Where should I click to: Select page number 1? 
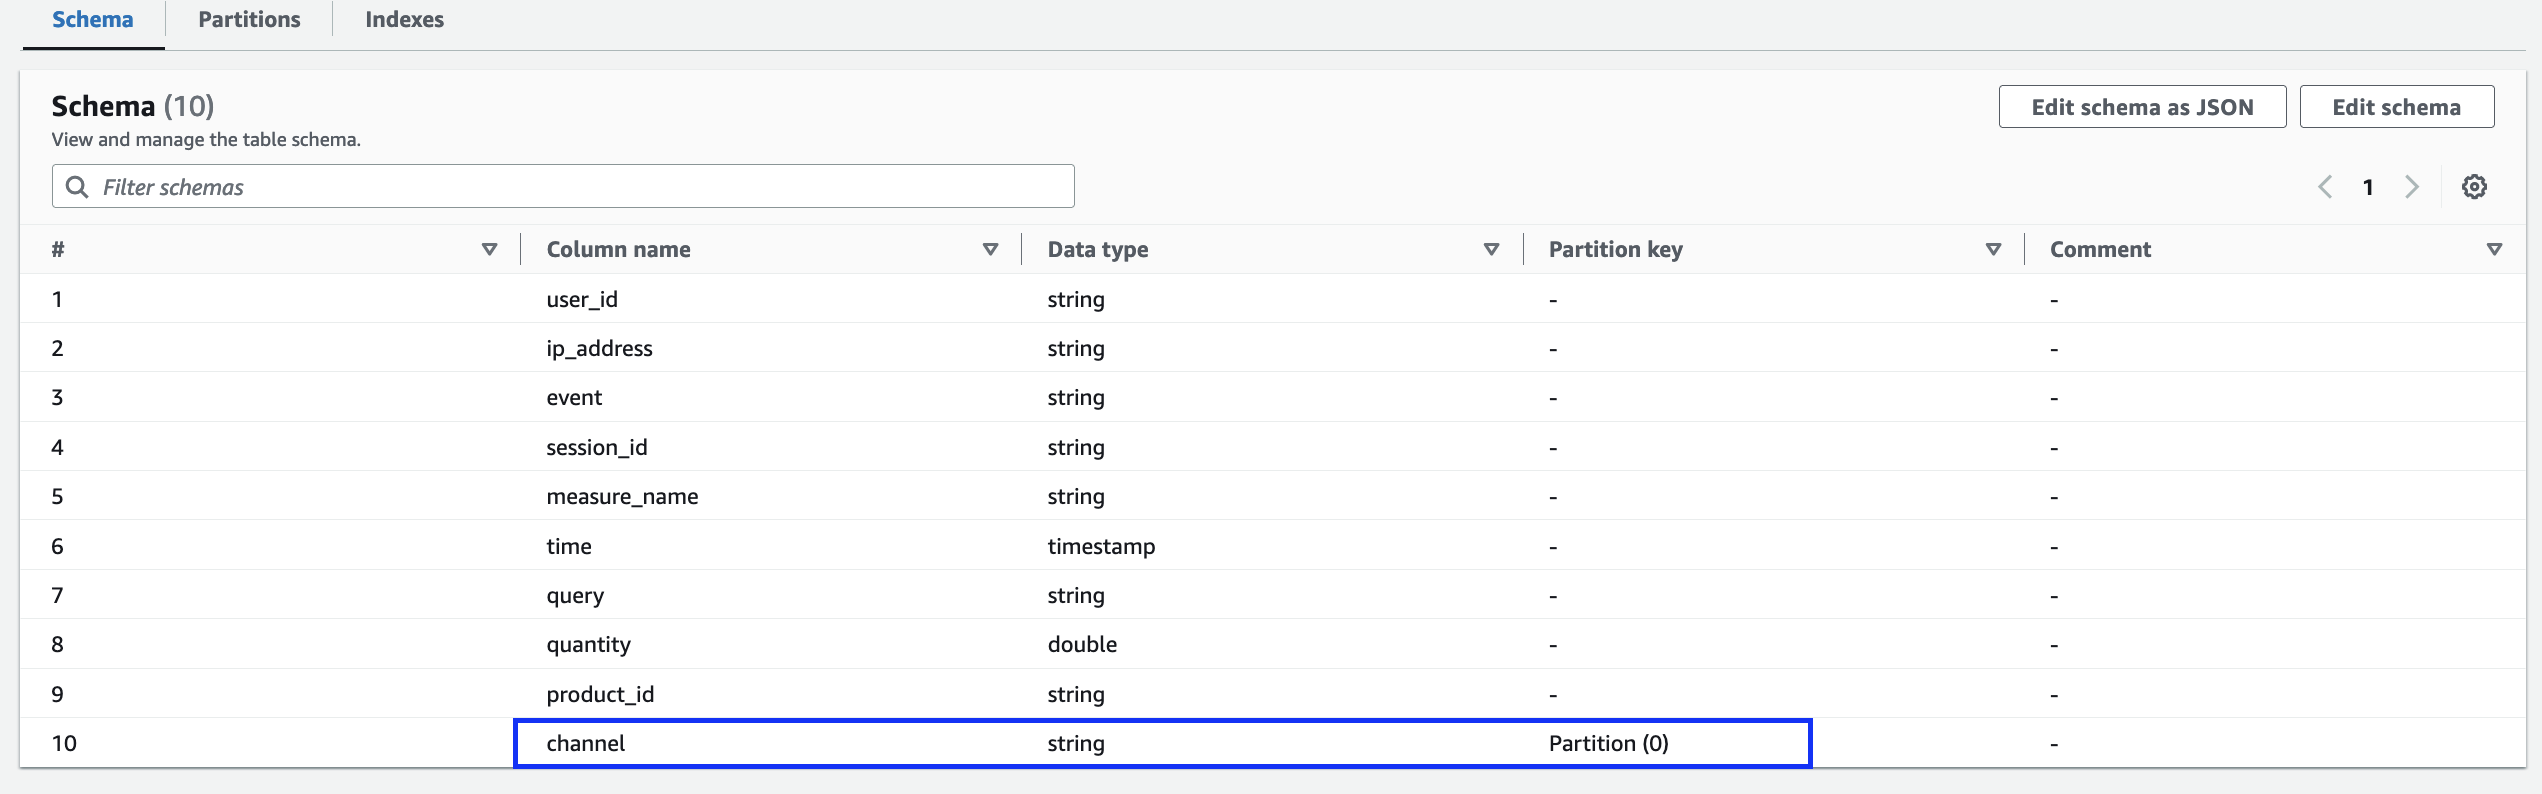tap(2368, 187)
